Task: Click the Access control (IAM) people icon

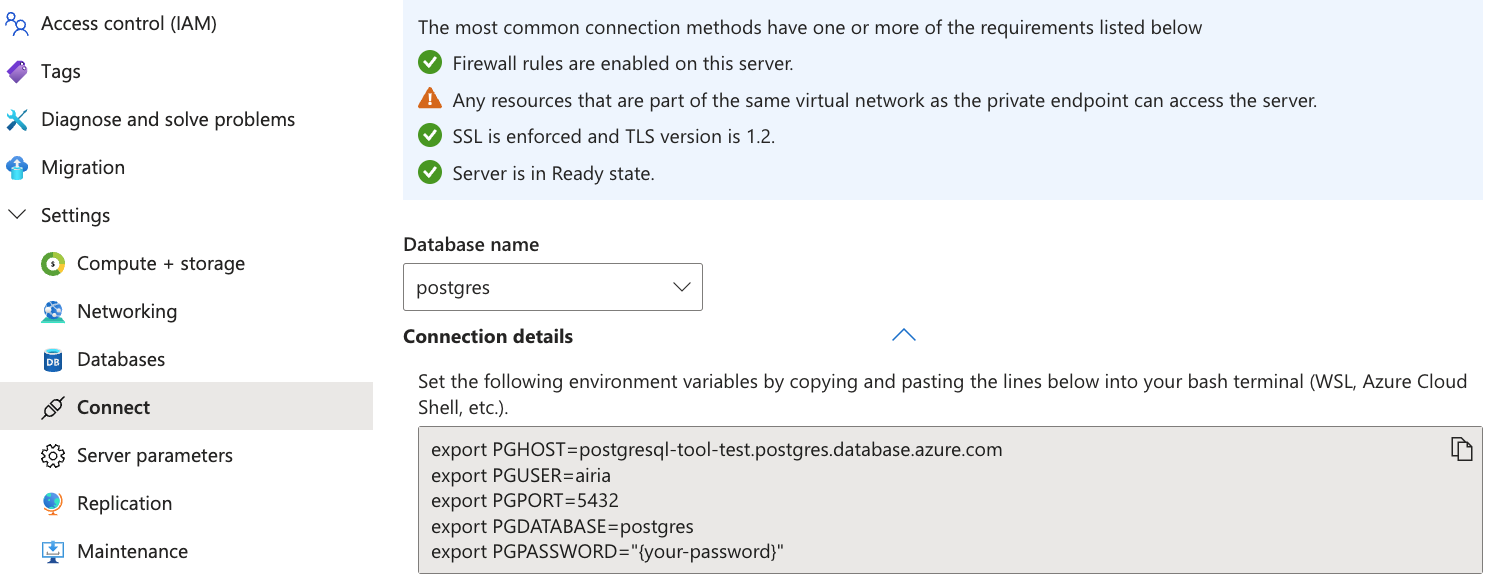Action: tap(17, 23)
